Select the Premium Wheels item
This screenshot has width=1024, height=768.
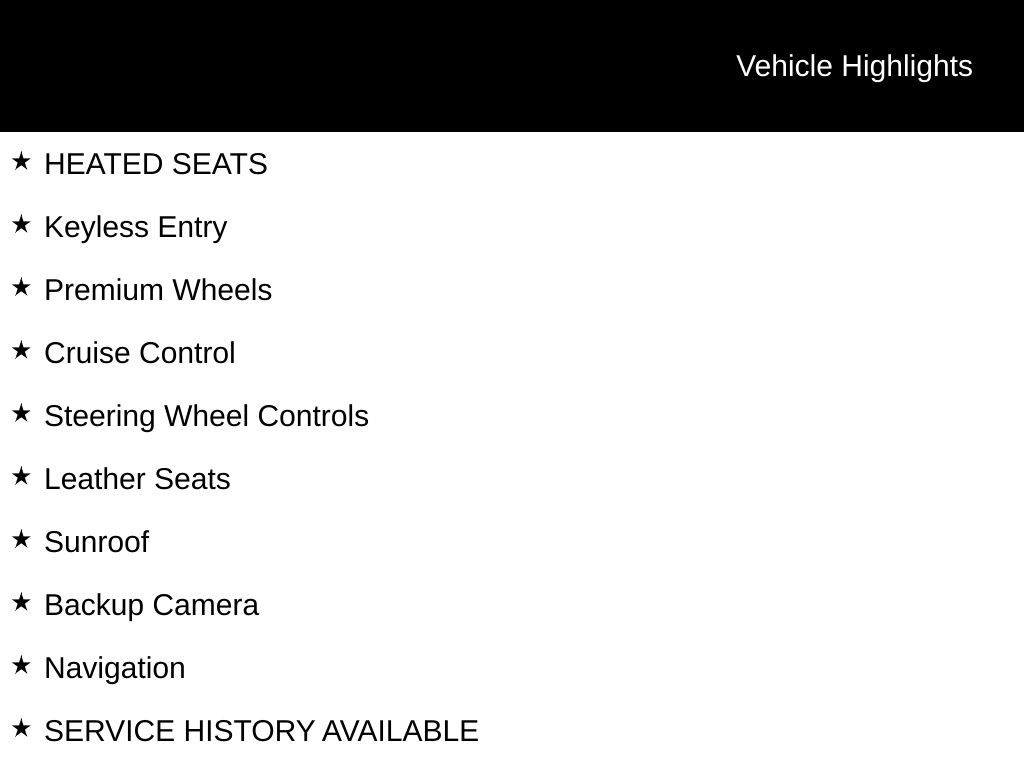click(x=158, y=290)
